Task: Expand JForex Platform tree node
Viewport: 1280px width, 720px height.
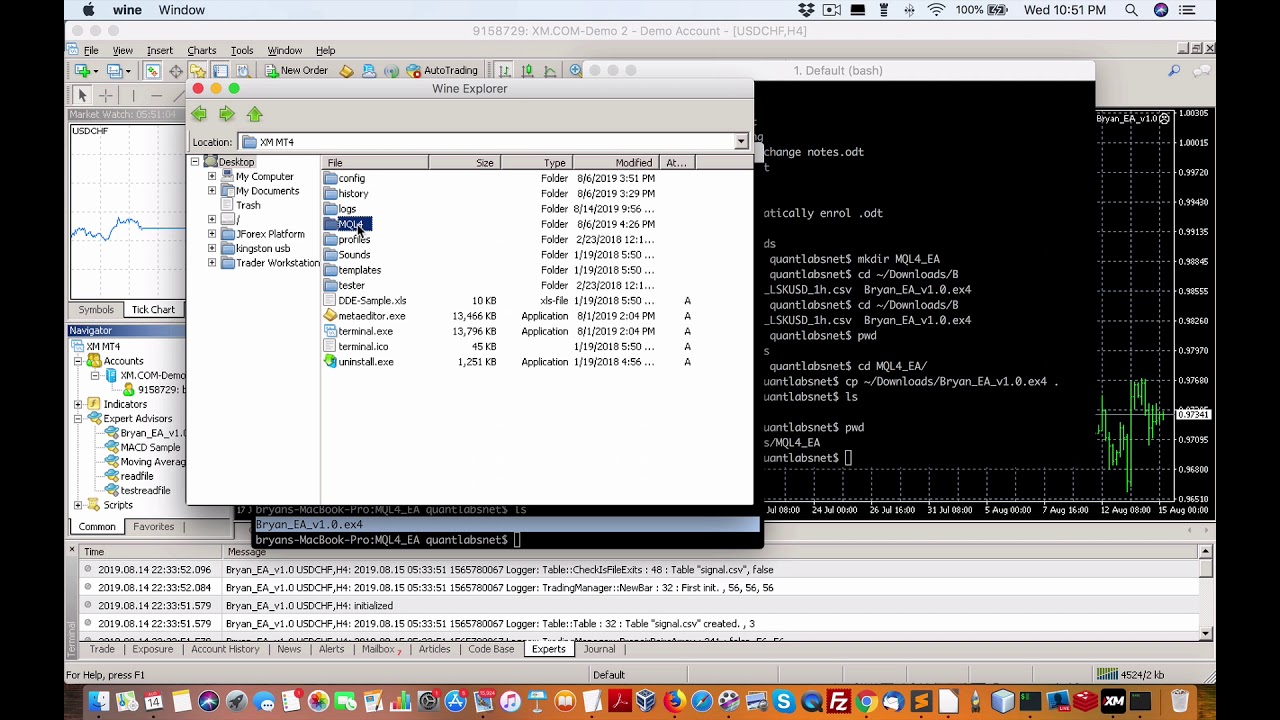Action: click(212, 234)
